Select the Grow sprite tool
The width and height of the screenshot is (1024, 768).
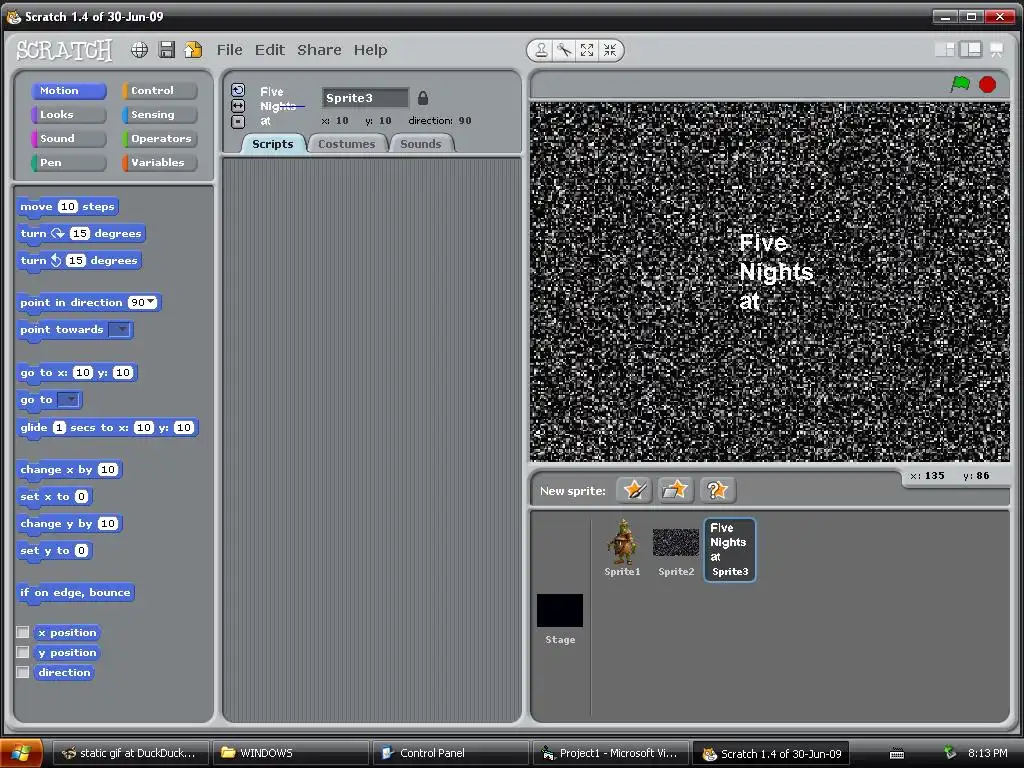[587, 50]
